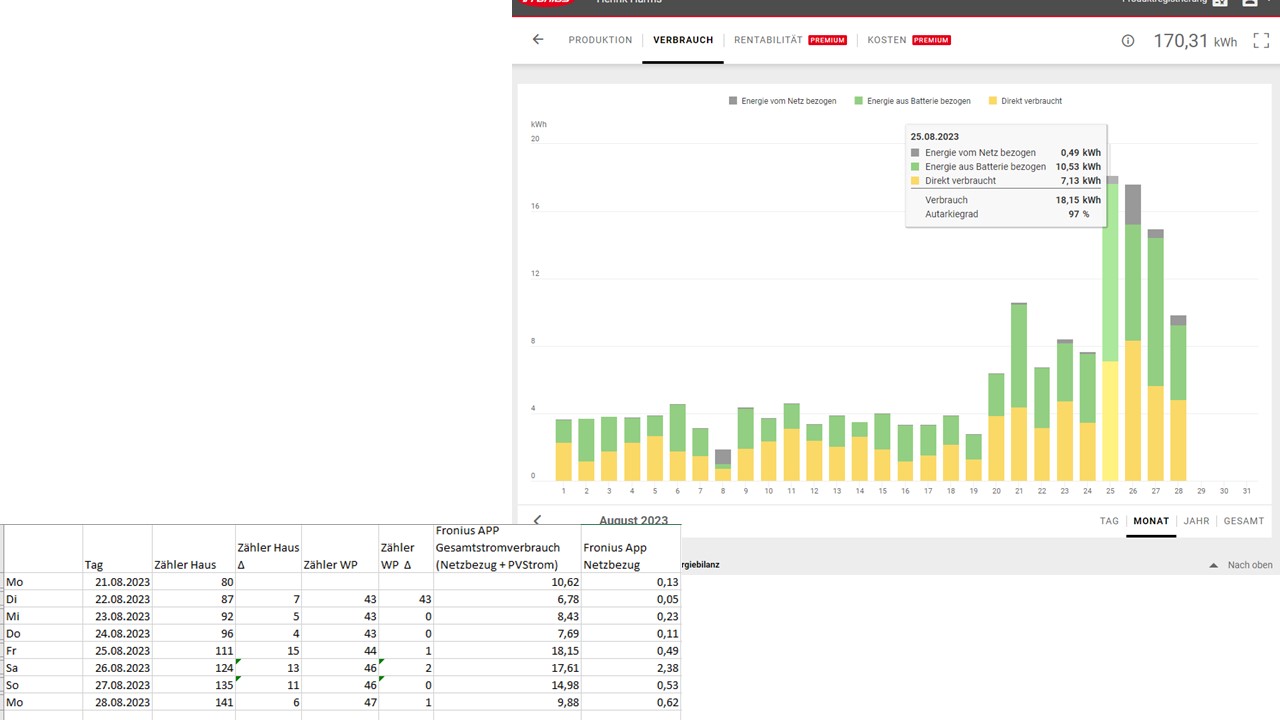Open the RENTABILITÄT premium tab
The width and height of the screenshot is (1280, 720).
(790, 40)
